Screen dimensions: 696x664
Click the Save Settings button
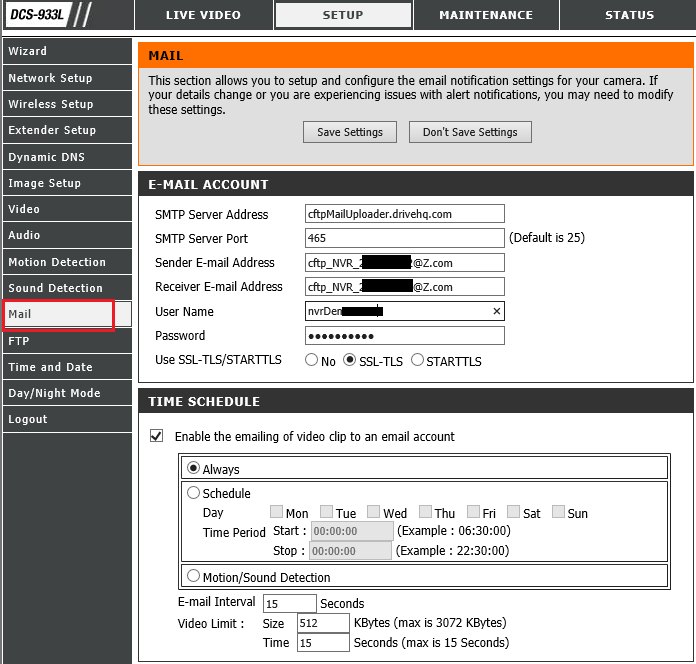349,132
